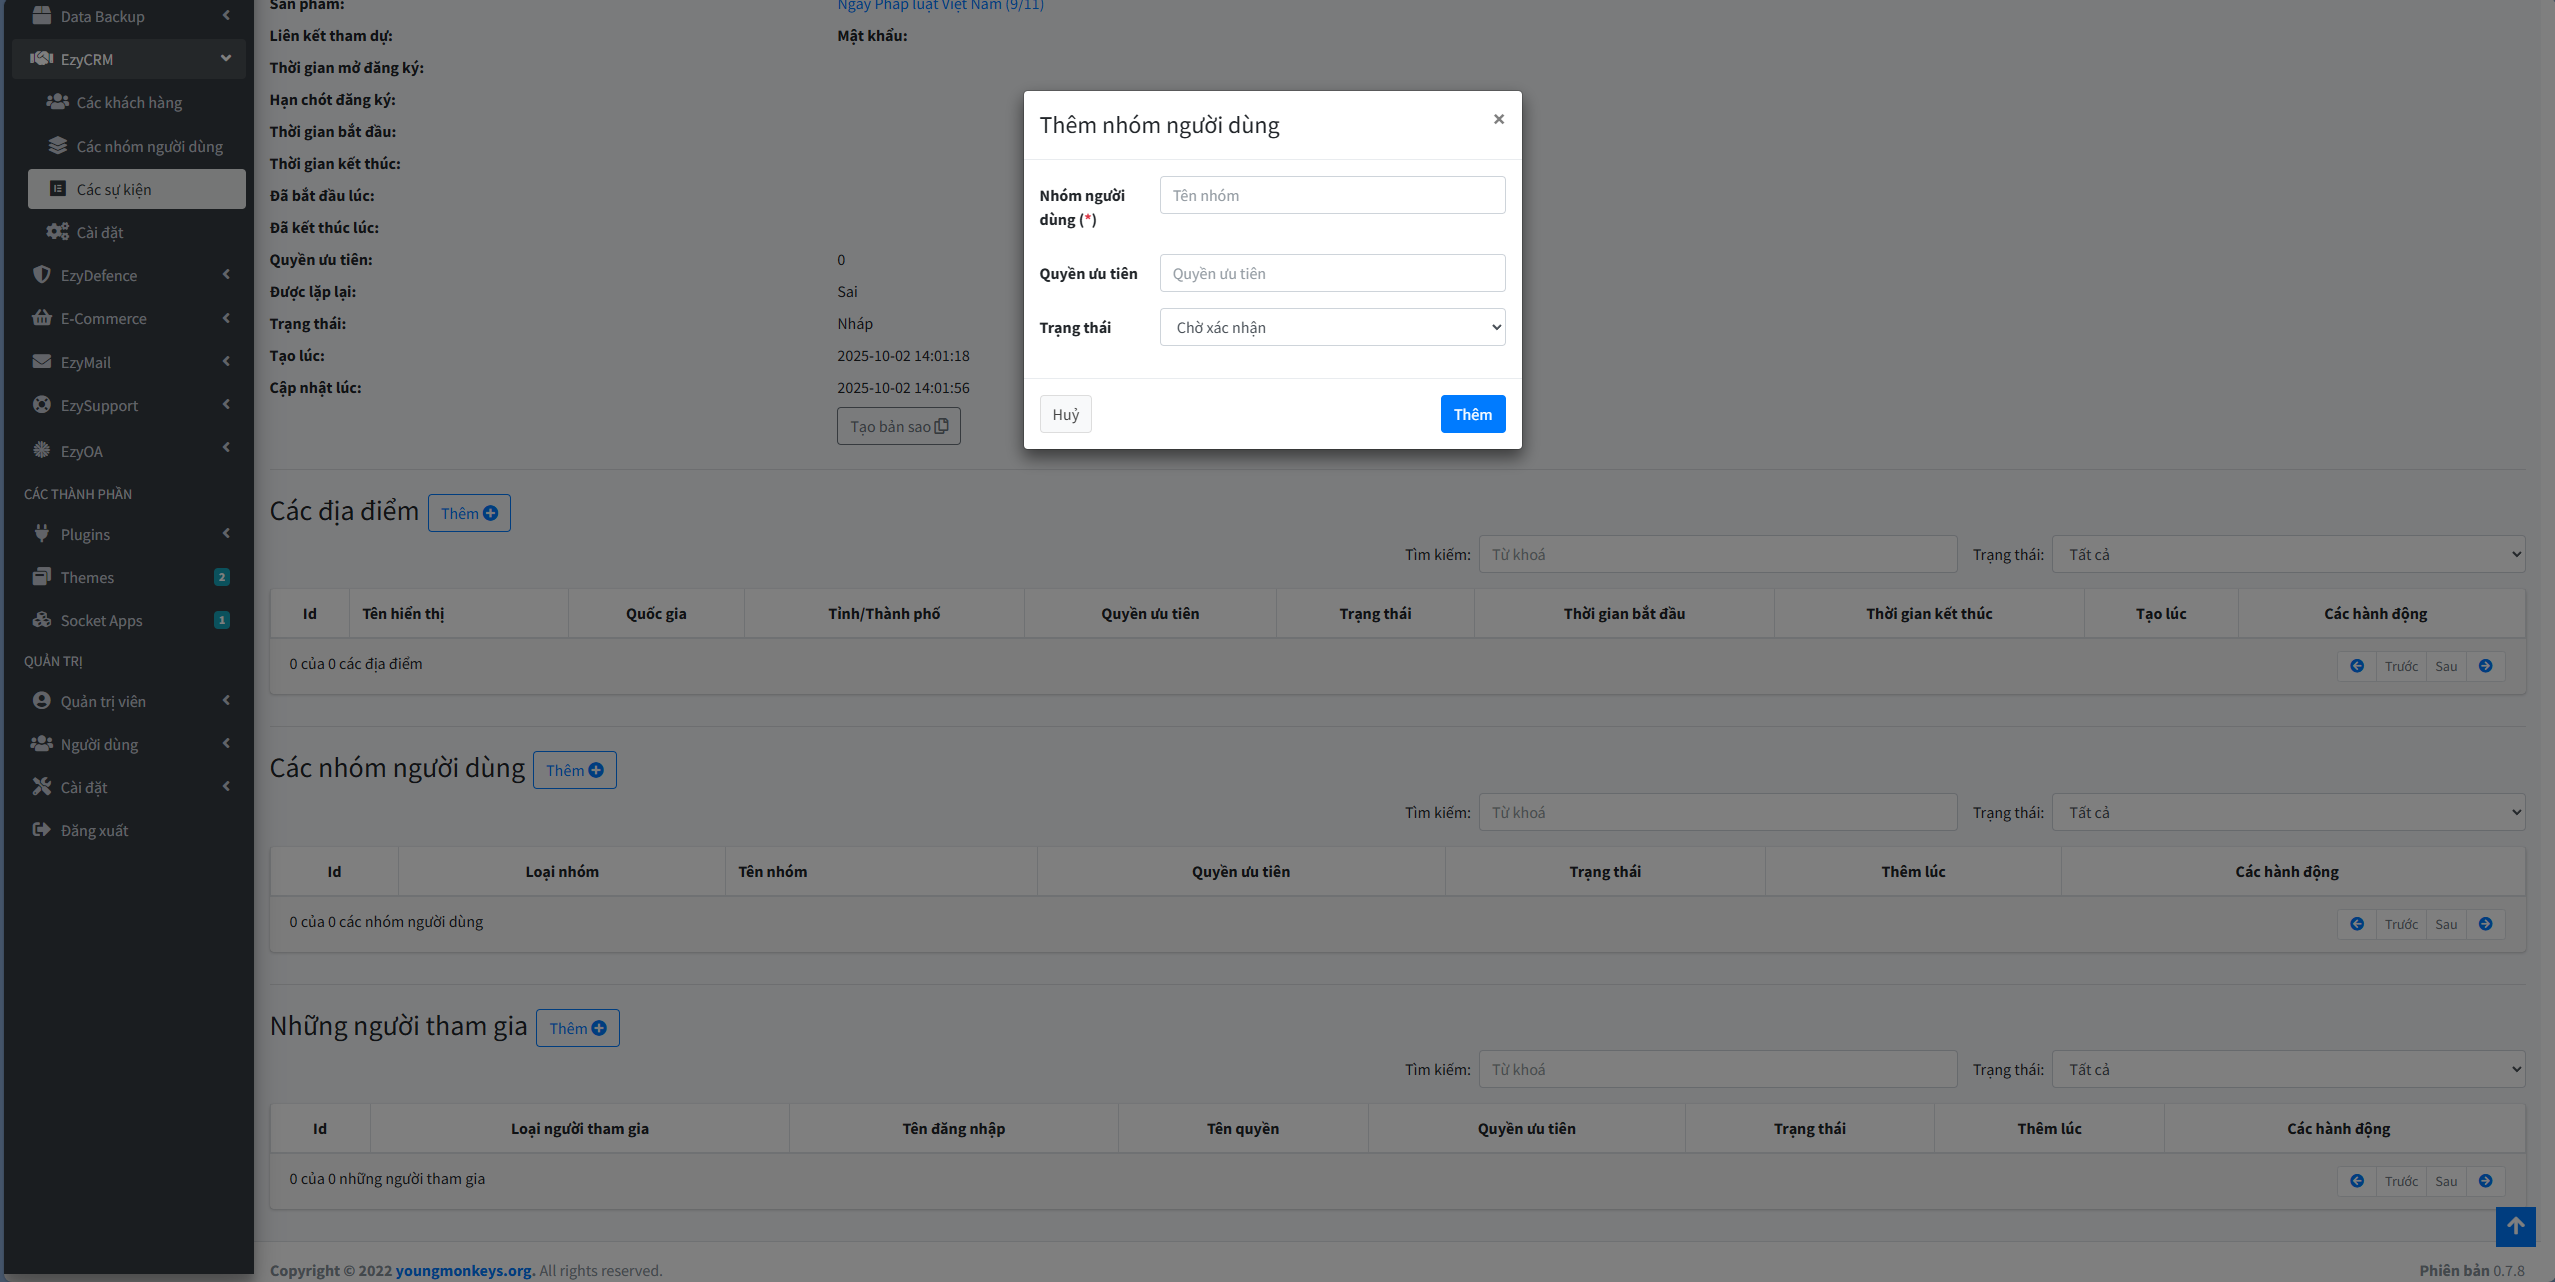
Task: Click the Các sự kiện sidebar icon
Action: click(x=58, y=189)
